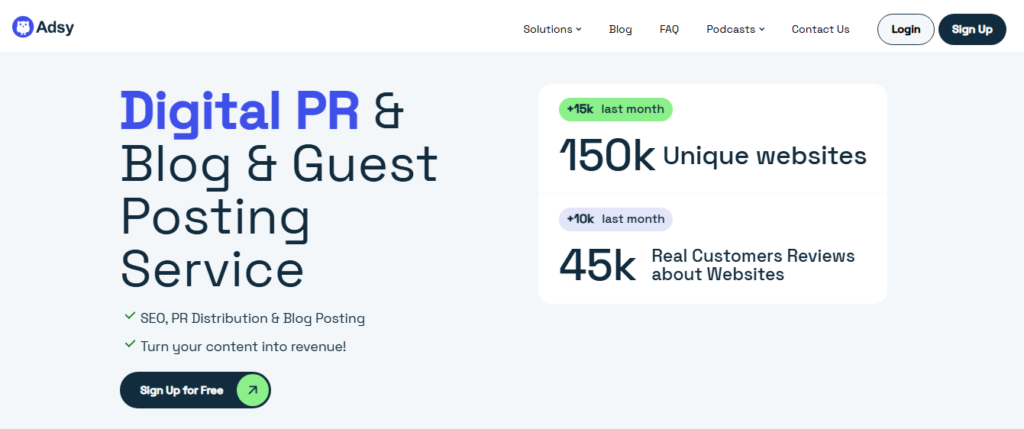This screenshot has height=429, width=1024.
Task: Click the green checkmark beside Turn your content
Action: coord(130,344)
